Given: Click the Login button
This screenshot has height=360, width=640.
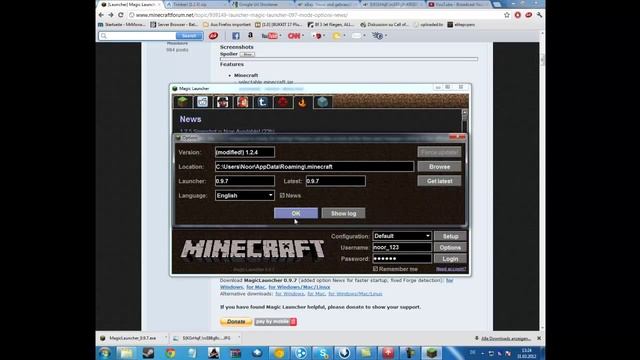Looking at the screenshot, I should point(450,259).
